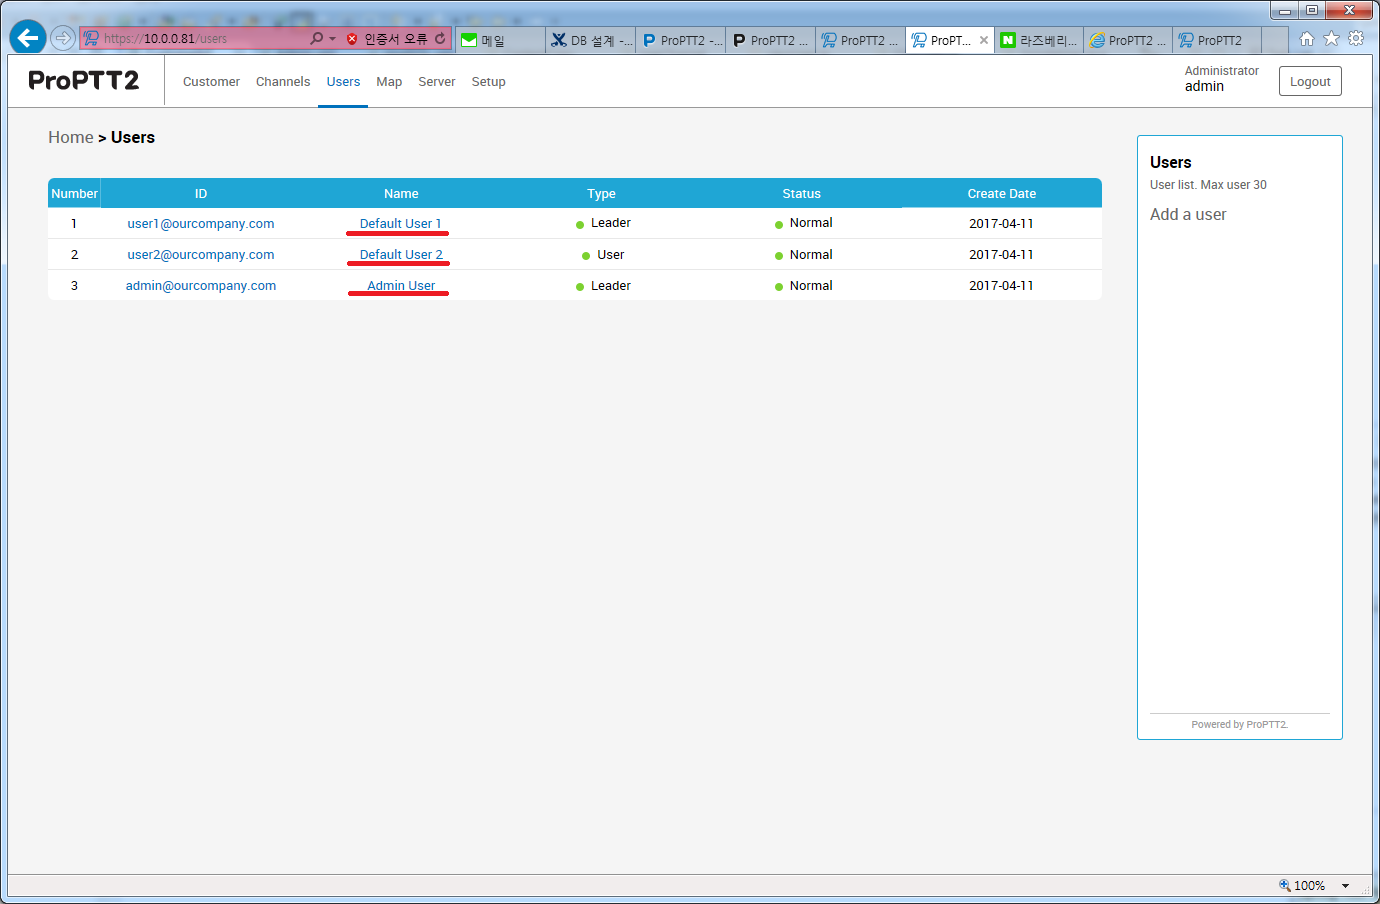Click the search magnifier in address bar
This screenshot has width=1380, height=904.
[x=316, y=39]
